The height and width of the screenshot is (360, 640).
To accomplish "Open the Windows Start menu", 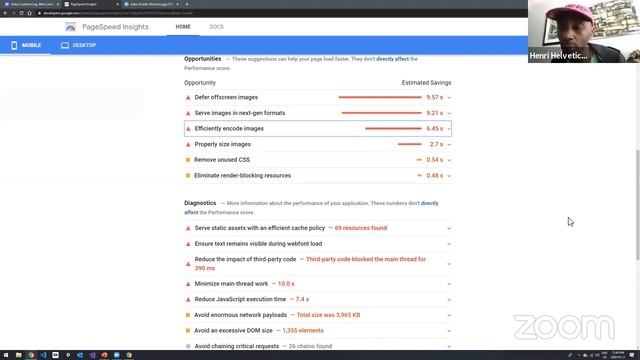I will coord(6,355).
